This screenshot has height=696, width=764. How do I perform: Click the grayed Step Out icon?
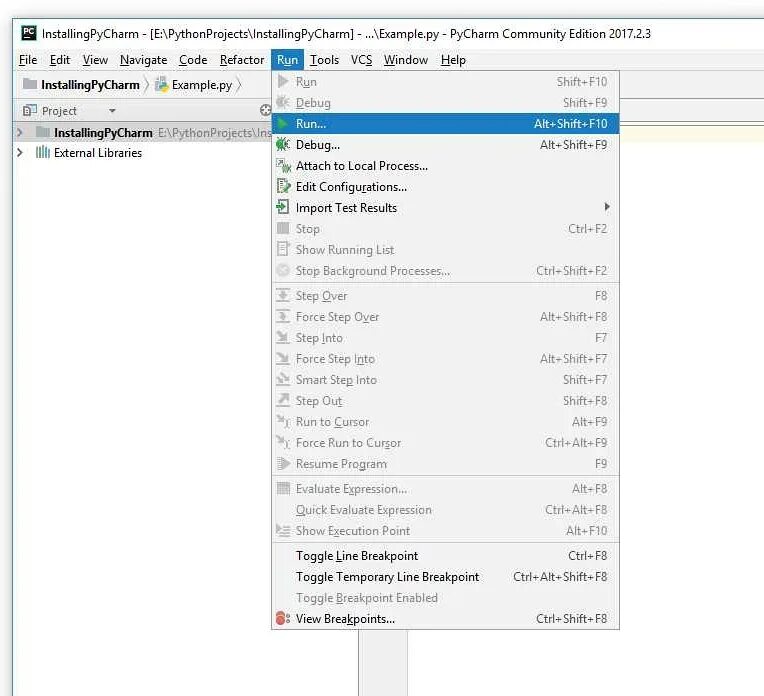click(283, 401)
